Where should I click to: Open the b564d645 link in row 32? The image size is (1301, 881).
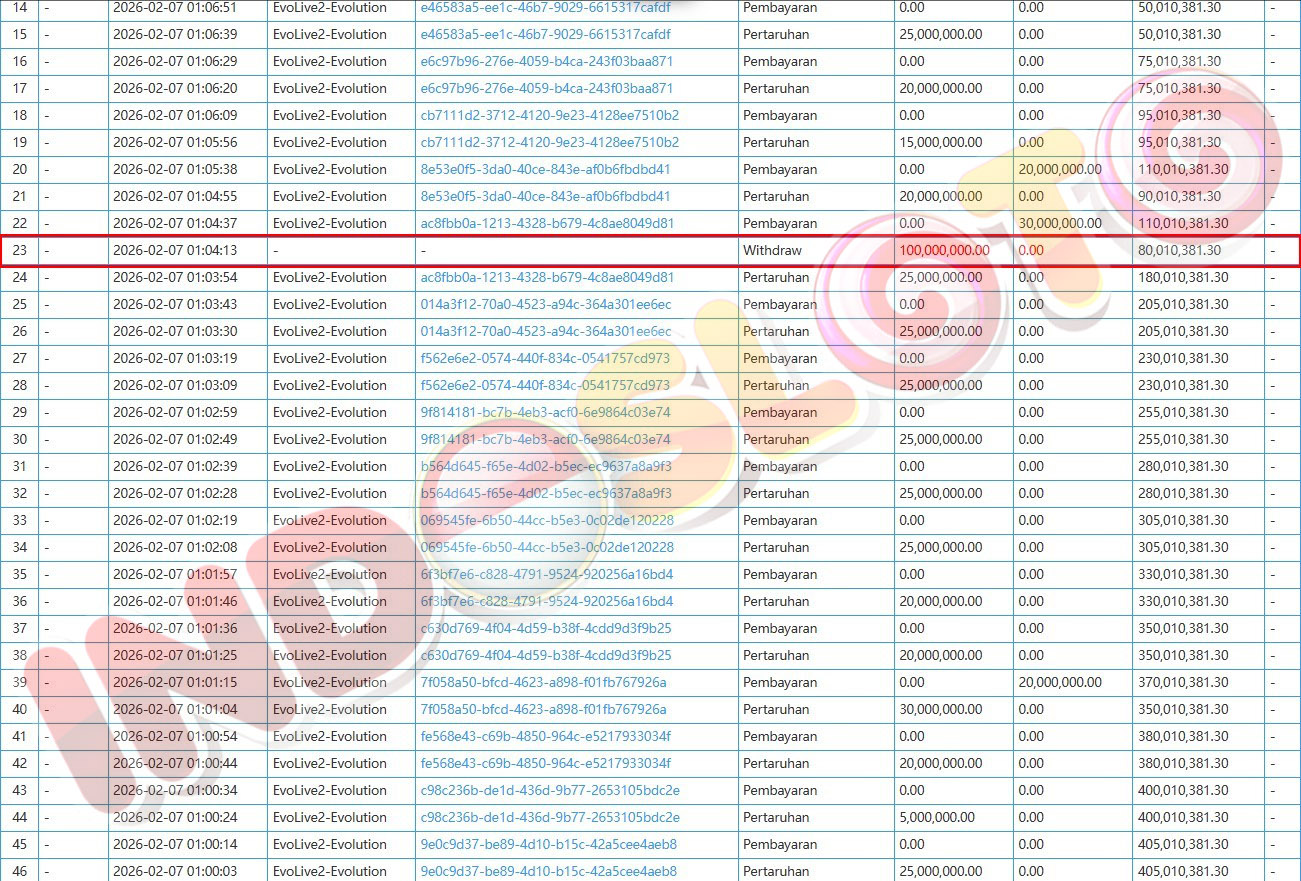545,493
